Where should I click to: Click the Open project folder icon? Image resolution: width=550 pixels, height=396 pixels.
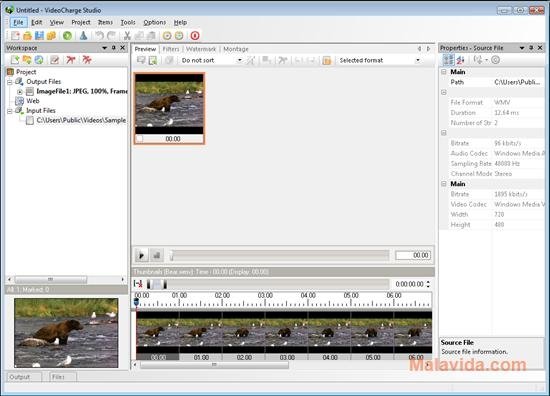[27, 35]
